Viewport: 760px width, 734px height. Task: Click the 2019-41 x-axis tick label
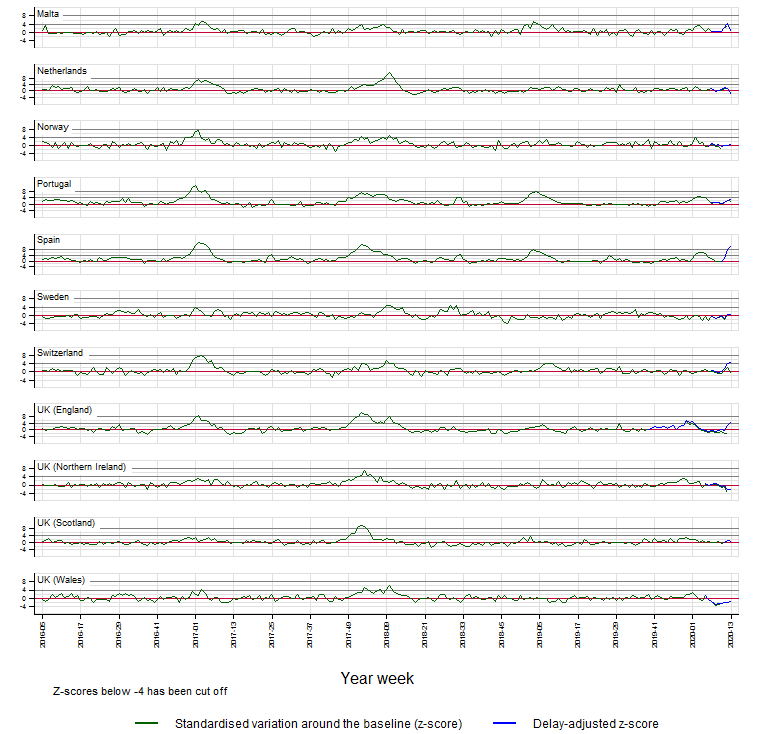[654, 635]
